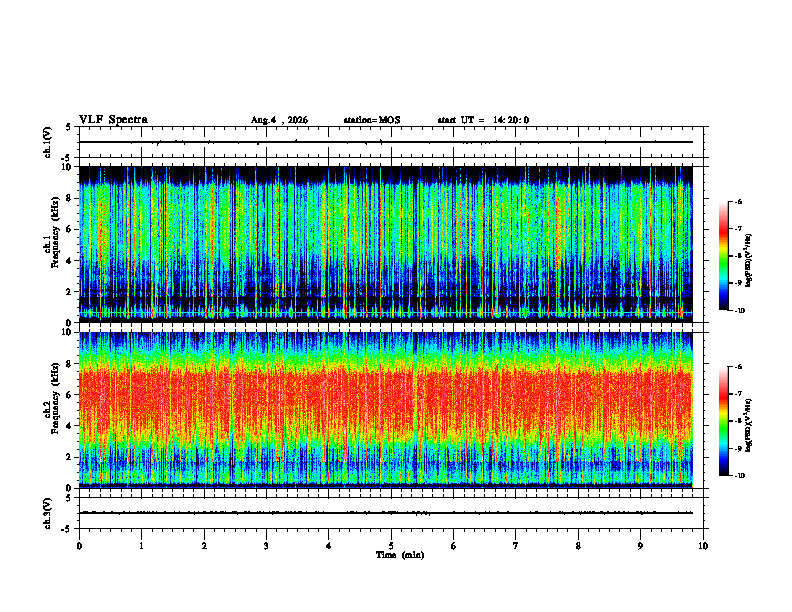
Task: Click the "10" tick on time axis
Action: pyautogui.click(x=703, y=546)
